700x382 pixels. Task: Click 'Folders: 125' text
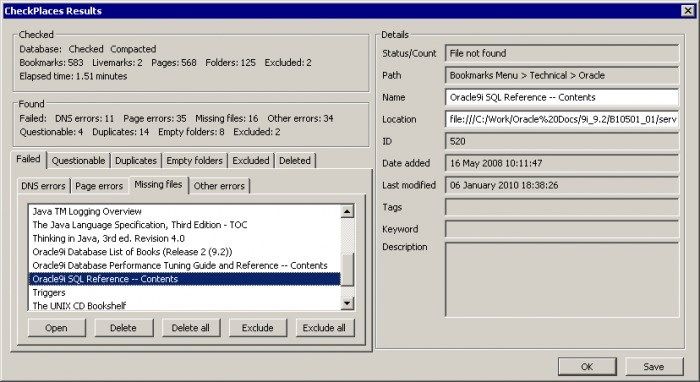pyautogui.click(x=230, y=63)
